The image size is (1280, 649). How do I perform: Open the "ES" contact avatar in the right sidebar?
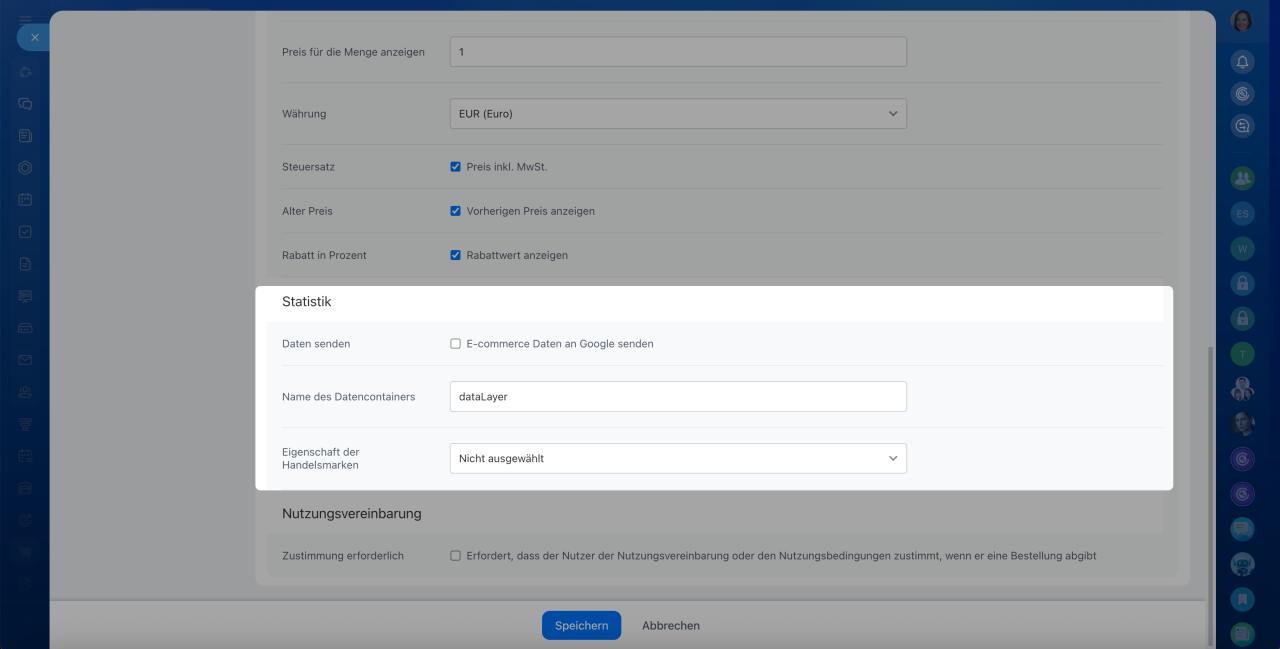pos(1242,213)
